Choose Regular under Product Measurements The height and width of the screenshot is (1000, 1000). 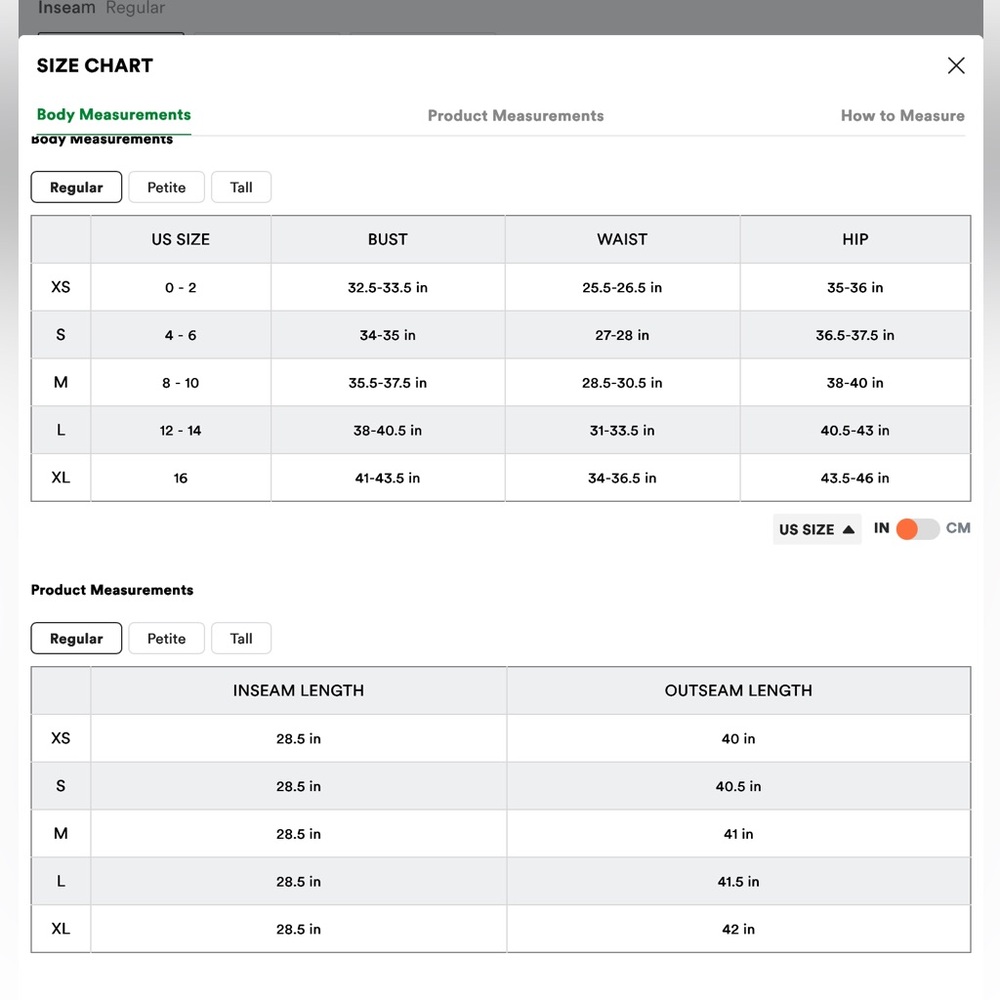[x=76, y=638]
